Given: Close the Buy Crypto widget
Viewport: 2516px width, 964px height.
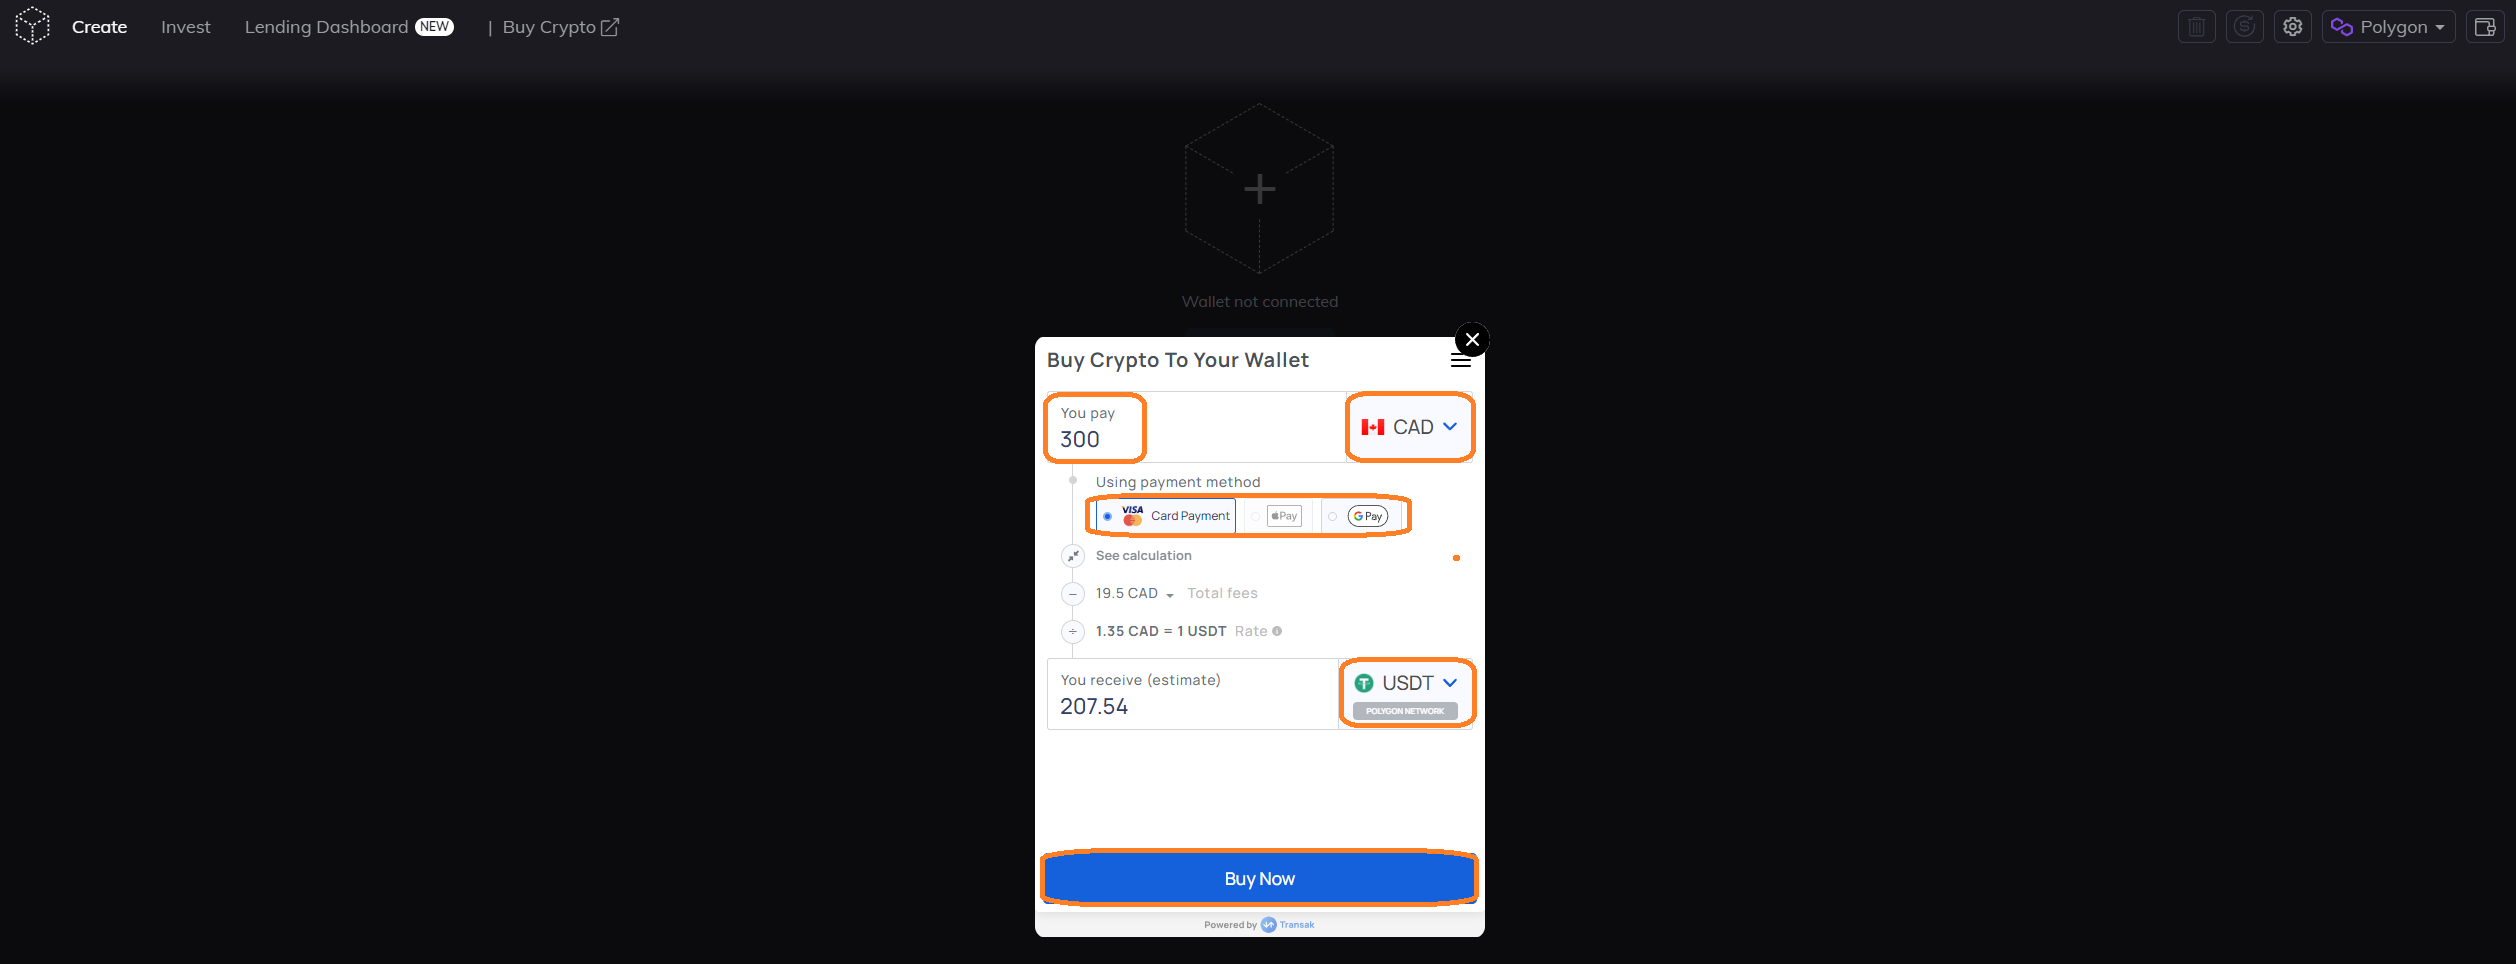Looking at the screenshot, I should coord(1472,340).
